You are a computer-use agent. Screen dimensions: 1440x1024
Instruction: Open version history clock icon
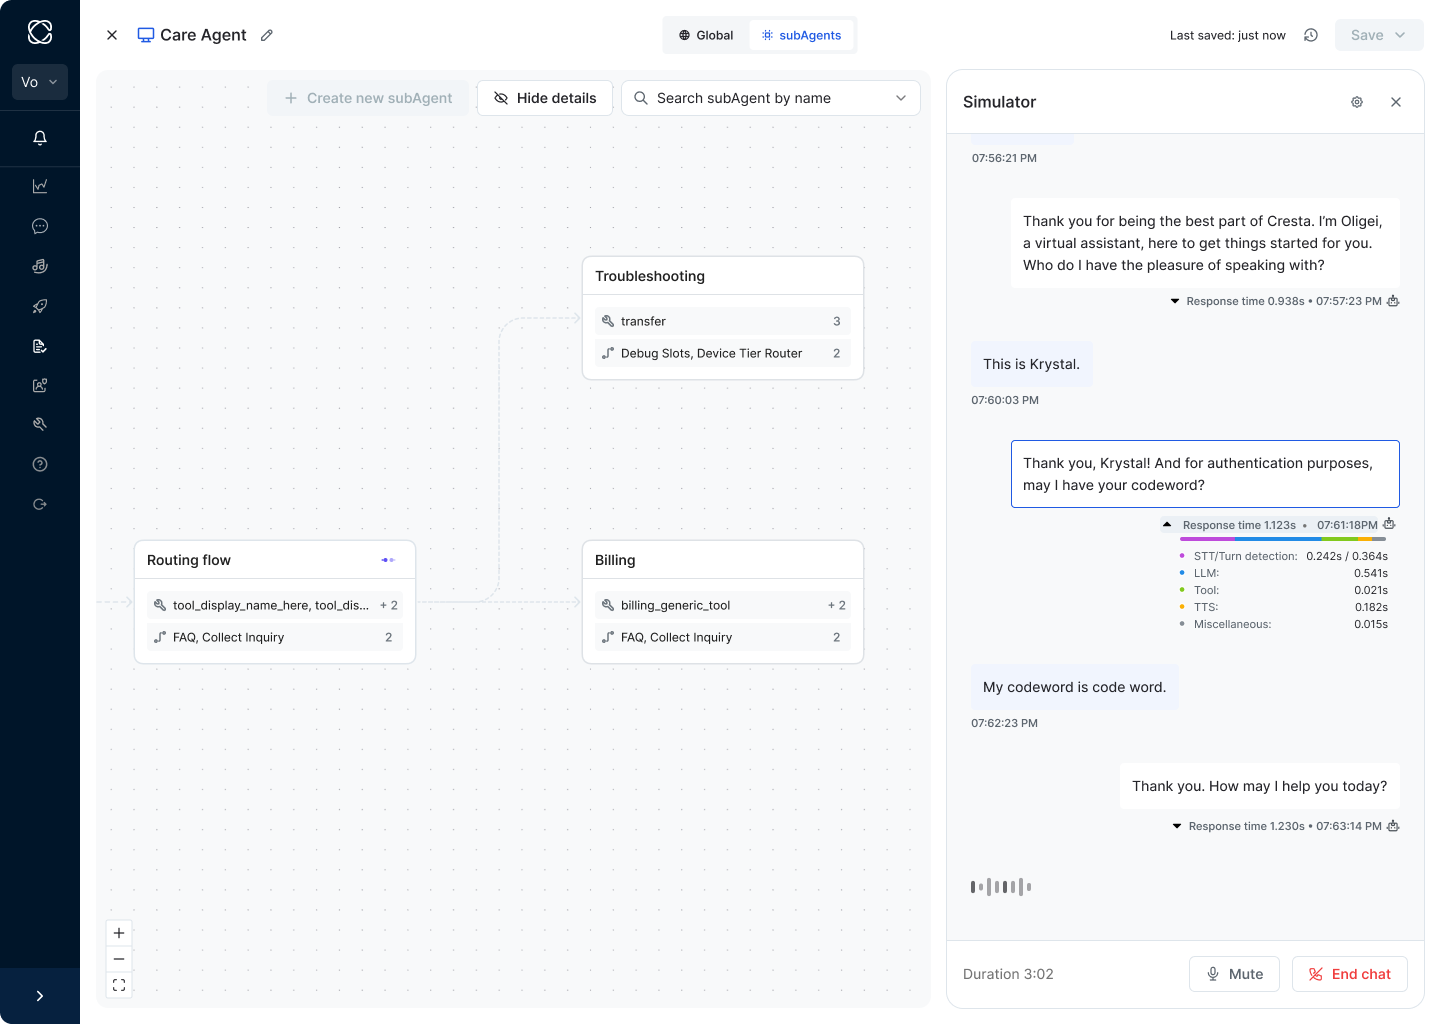tap(1311, 35)
